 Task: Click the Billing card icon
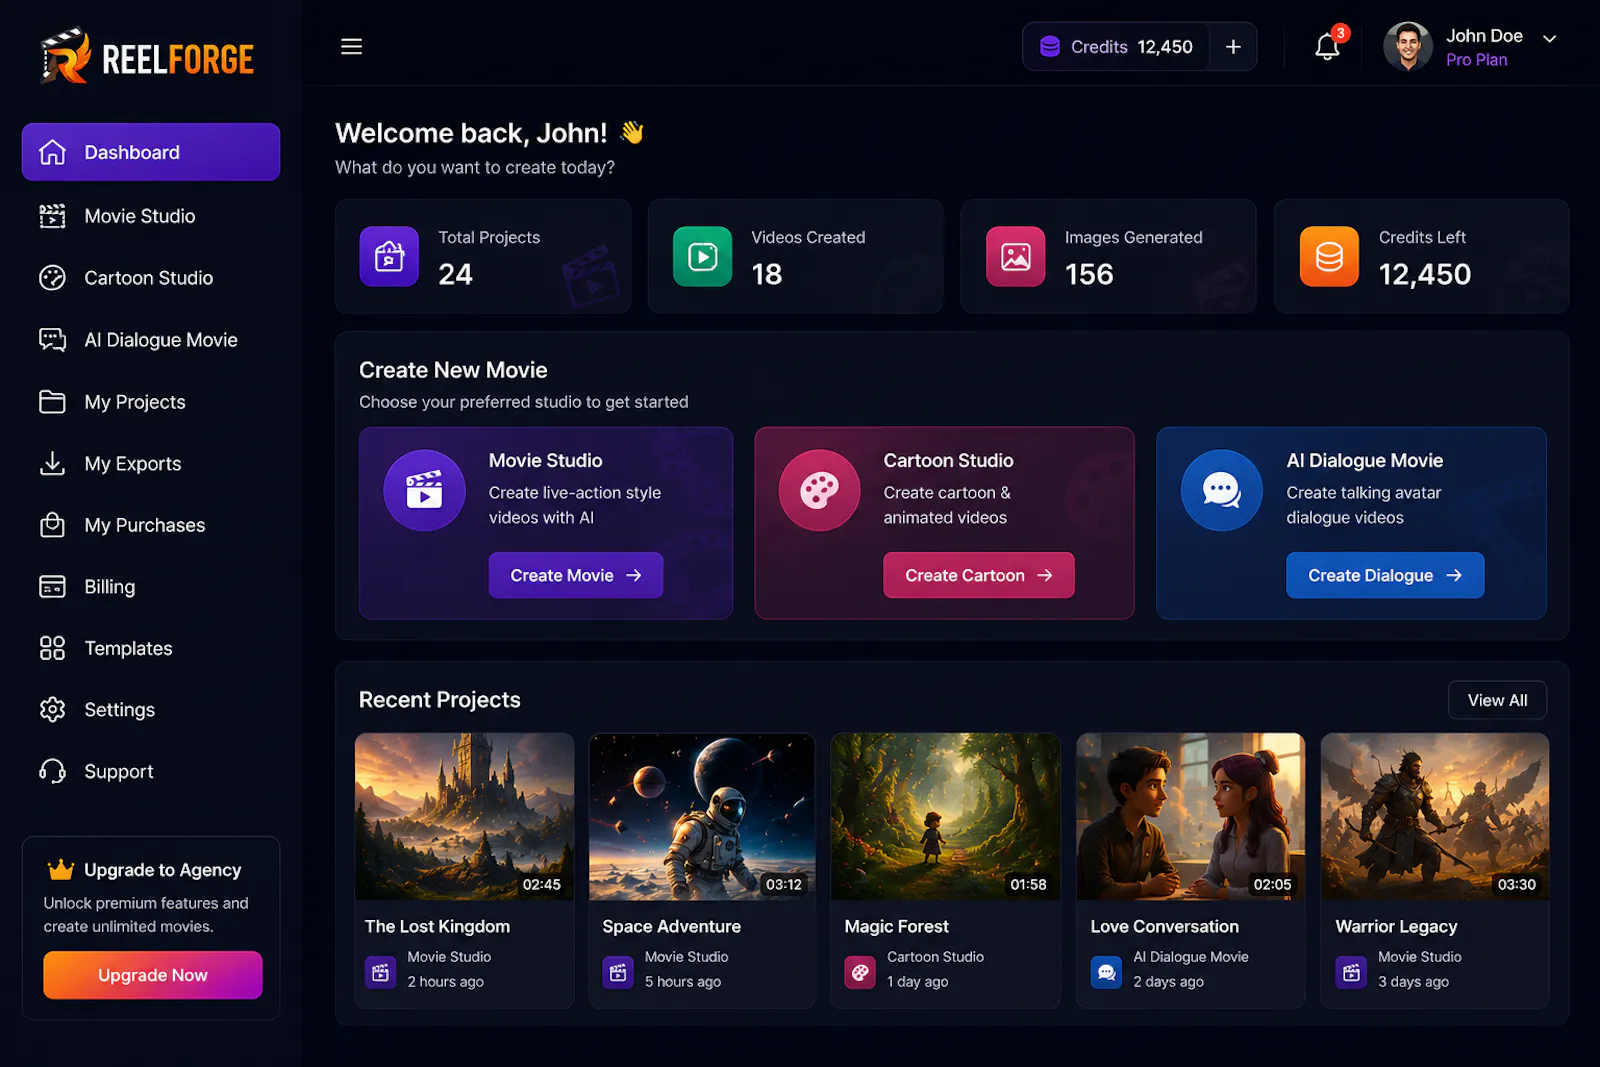click(x=52, y=587)
